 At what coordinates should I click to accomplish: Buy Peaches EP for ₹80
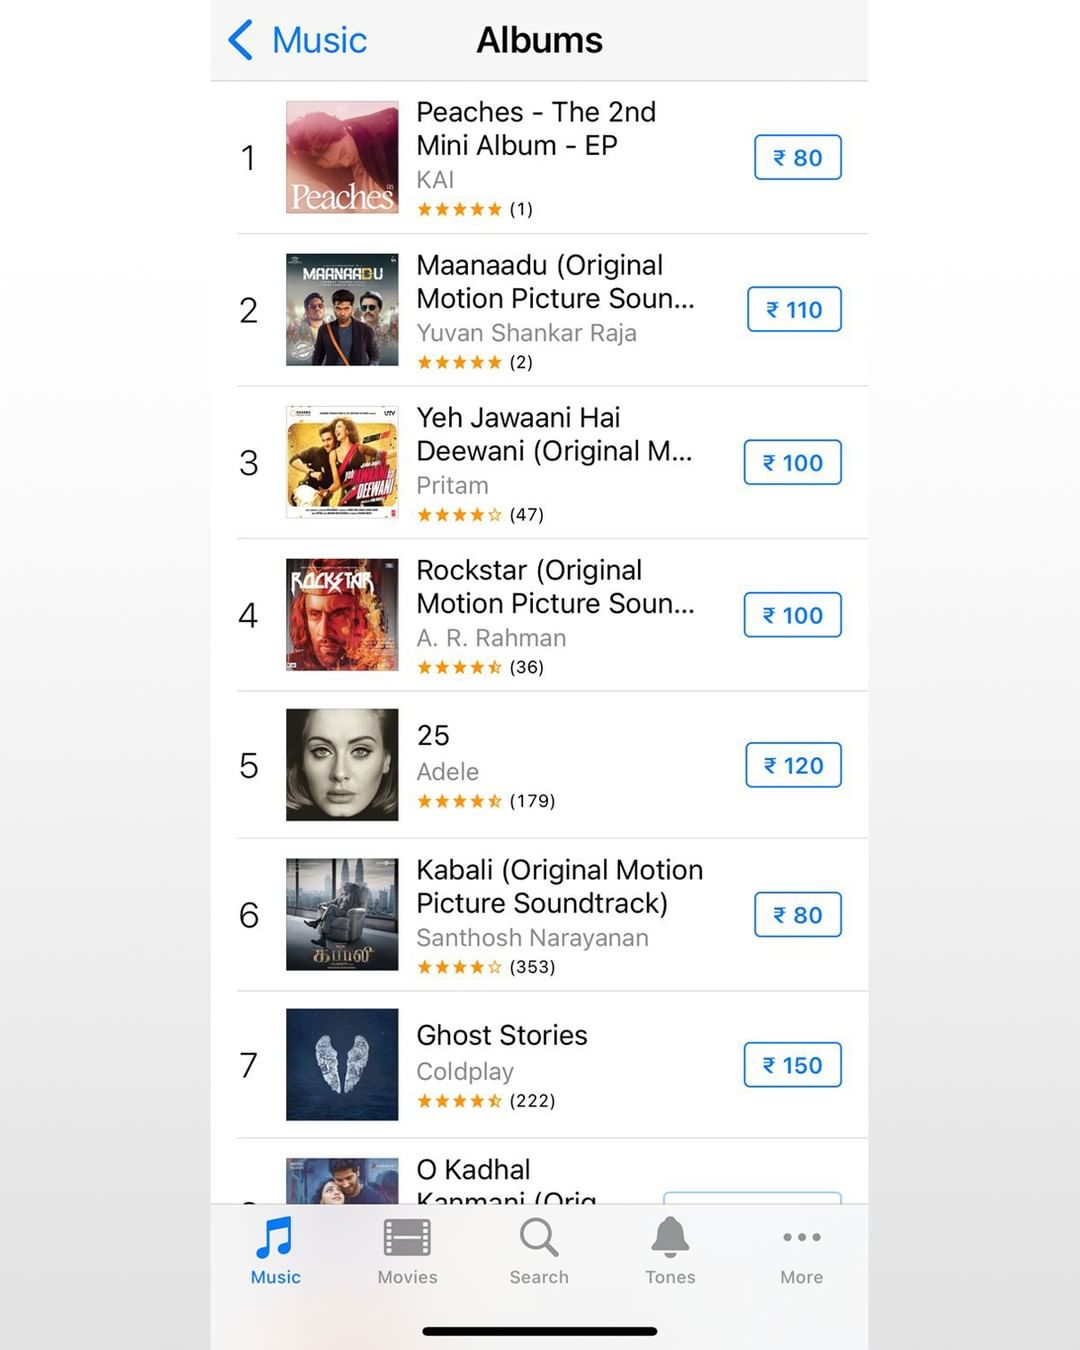(797, 158)
